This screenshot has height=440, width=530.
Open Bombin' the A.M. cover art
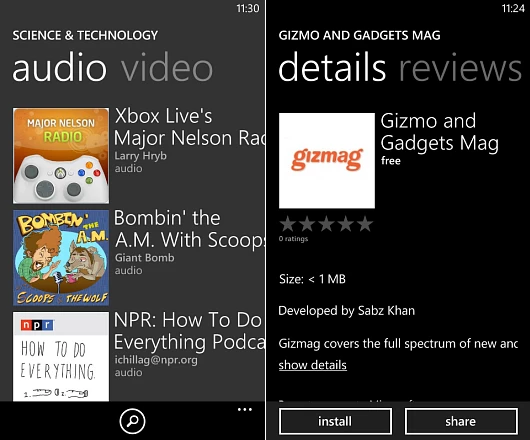[x=61, y=258]
